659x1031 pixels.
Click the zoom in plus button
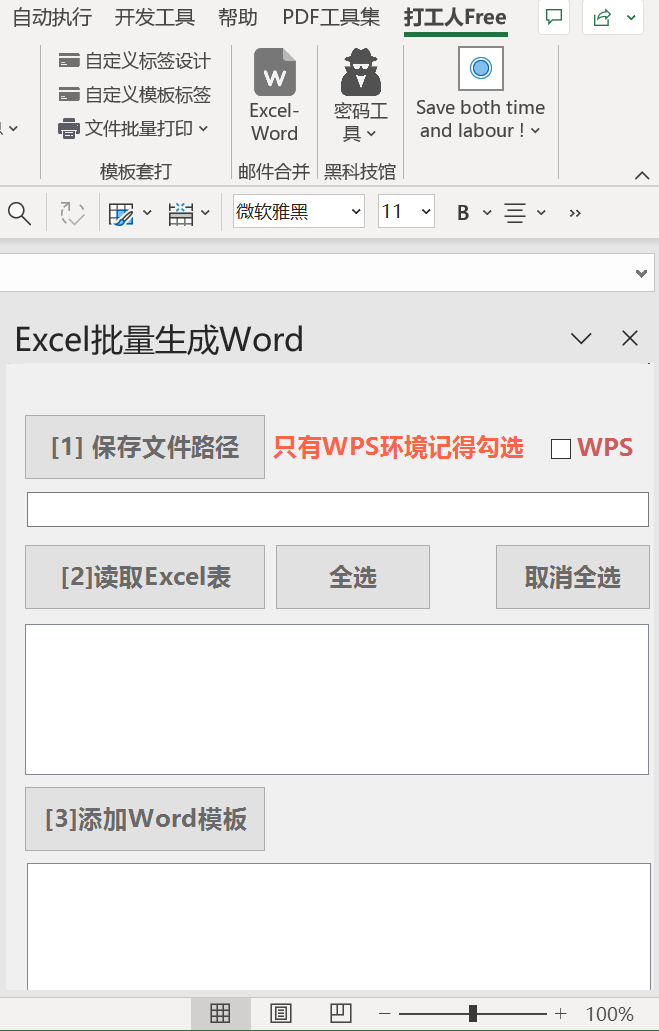pos(560,1013)
